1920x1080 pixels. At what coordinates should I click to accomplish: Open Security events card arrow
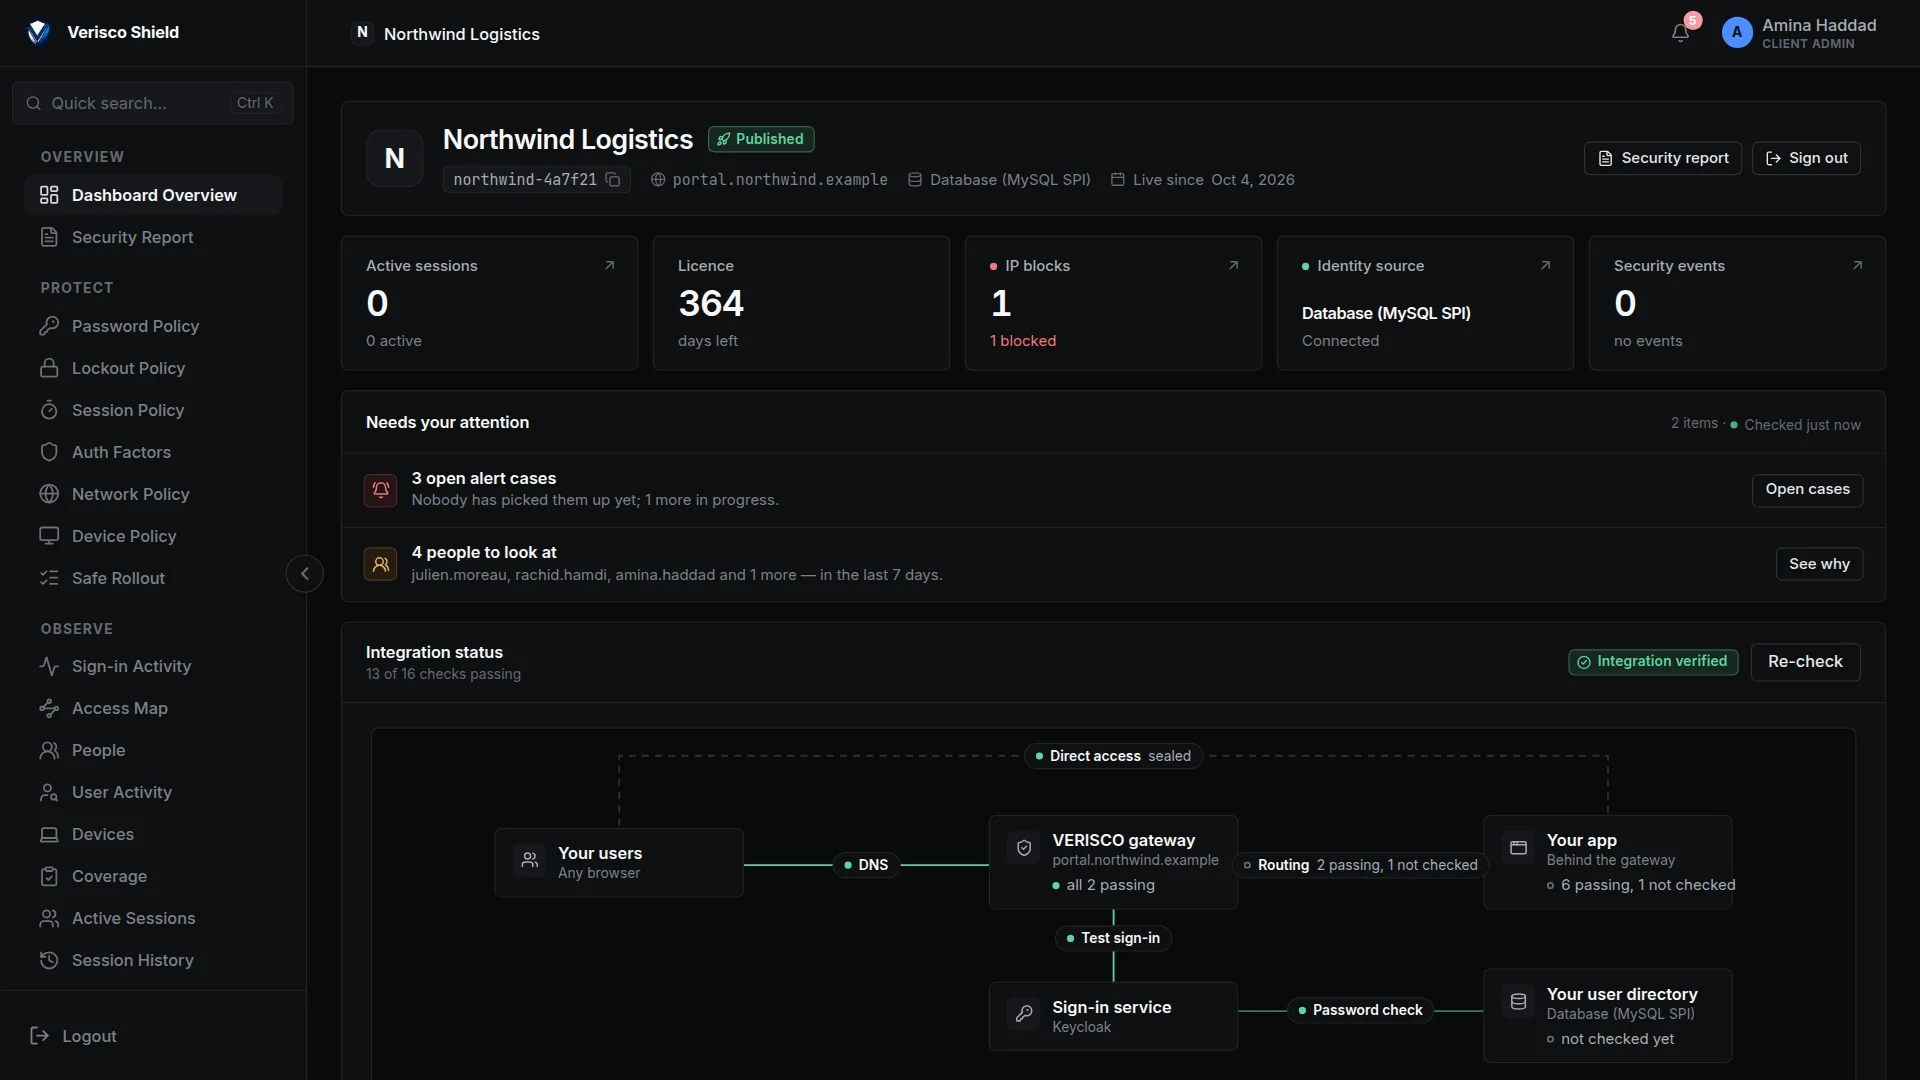[x=1857, y=266]
